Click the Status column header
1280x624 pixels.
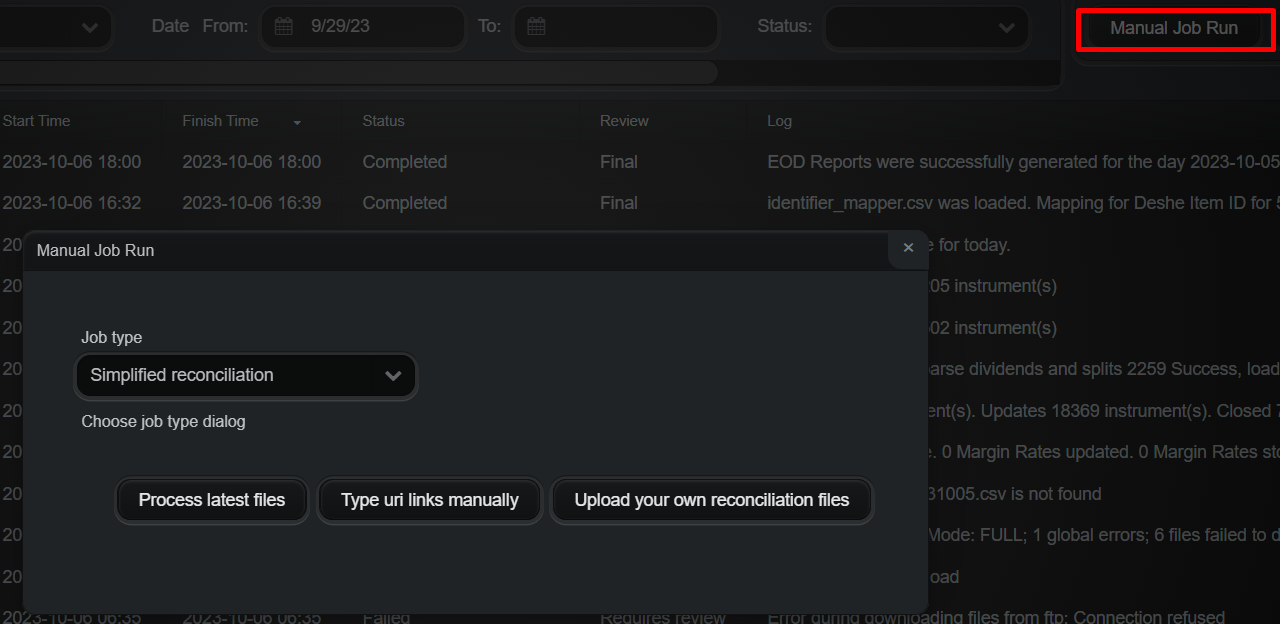coord(383,121)
